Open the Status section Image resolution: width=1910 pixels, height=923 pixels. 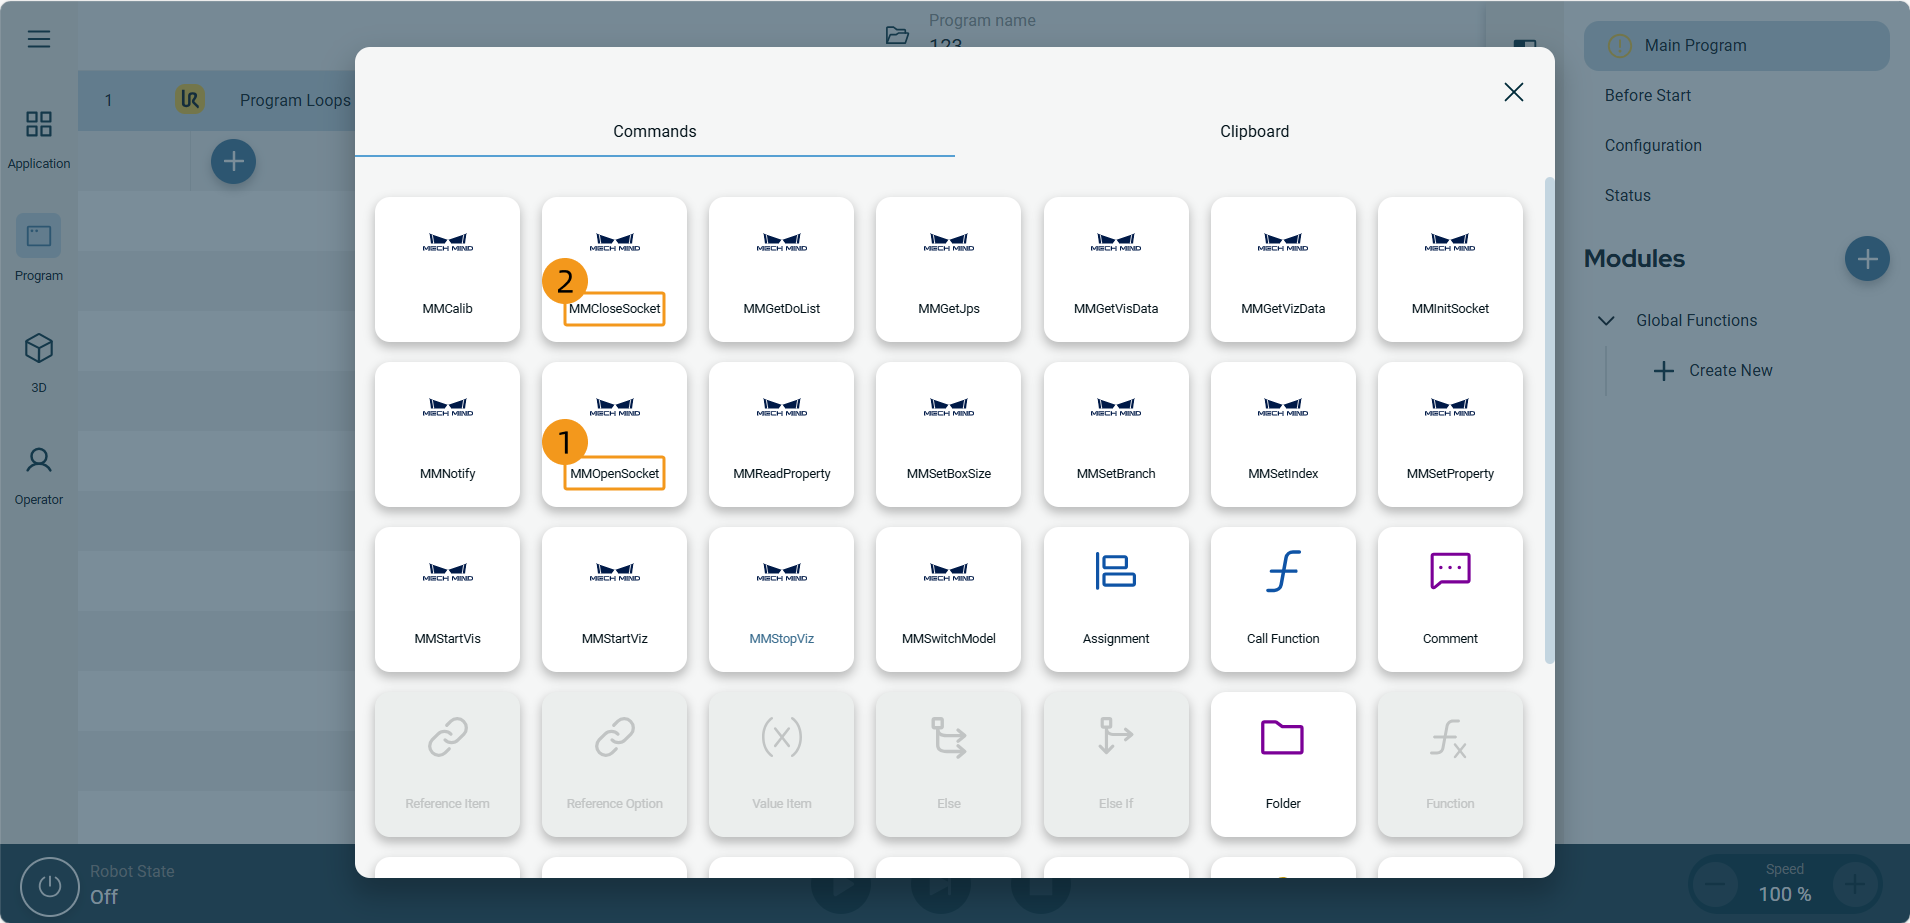[x=1628, y=196]
